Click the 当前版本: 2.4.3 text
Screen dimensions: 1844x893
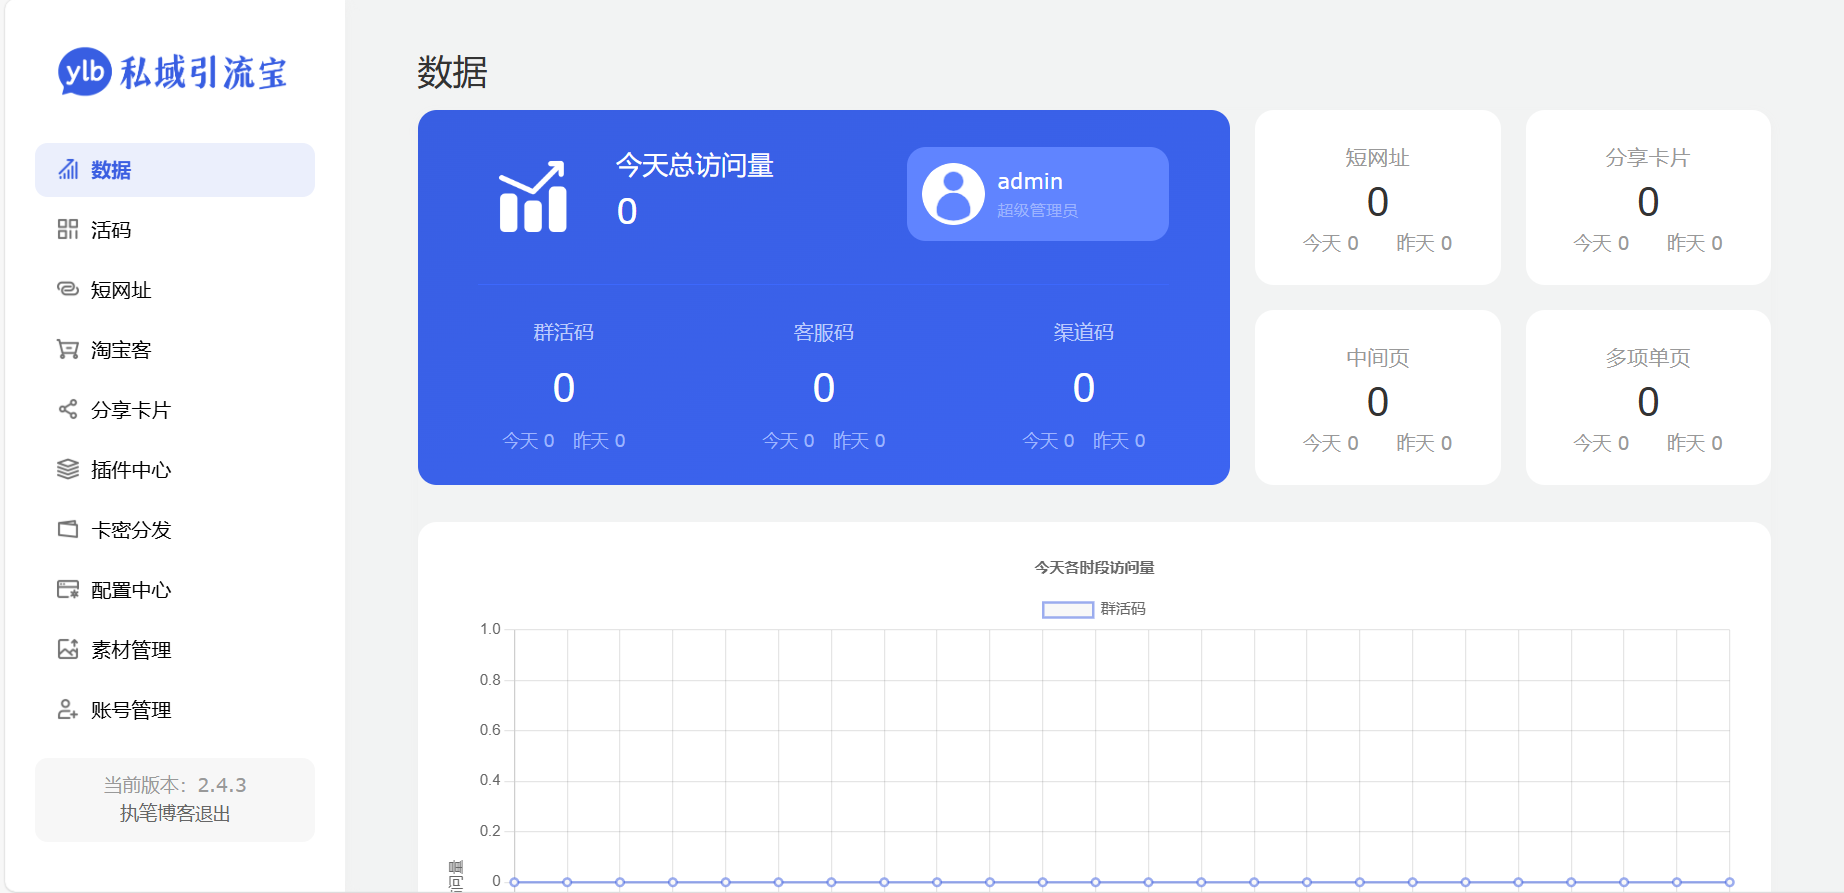point(175,785)
